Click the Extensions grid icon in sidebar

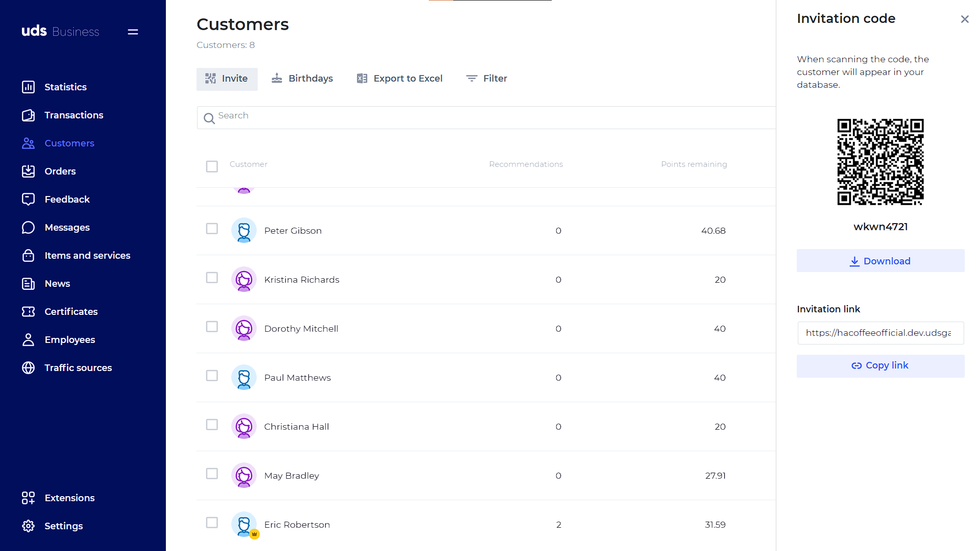click(x=28, y=498)
